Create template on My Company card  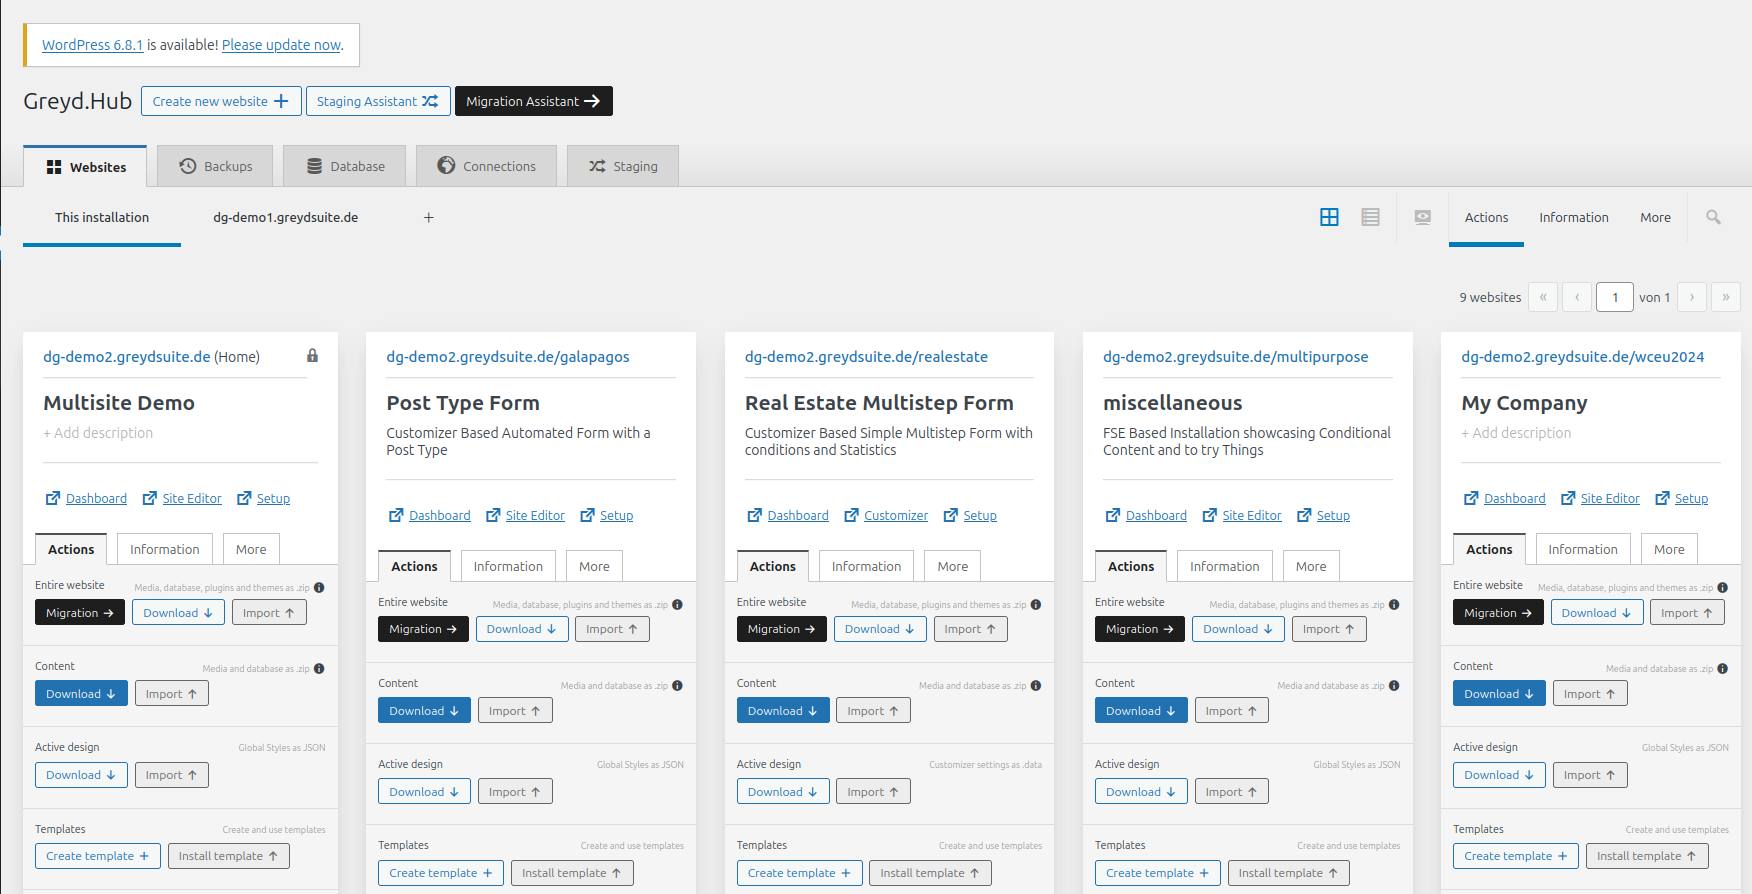(x=1516, y=856)
